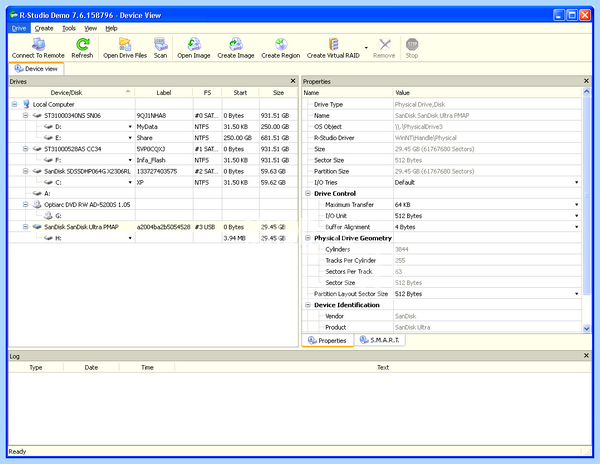This screenshot has width=600, height=464.
Task: Collapse the ST31000340NS SN06 drive node
Action: pos(26,115)
